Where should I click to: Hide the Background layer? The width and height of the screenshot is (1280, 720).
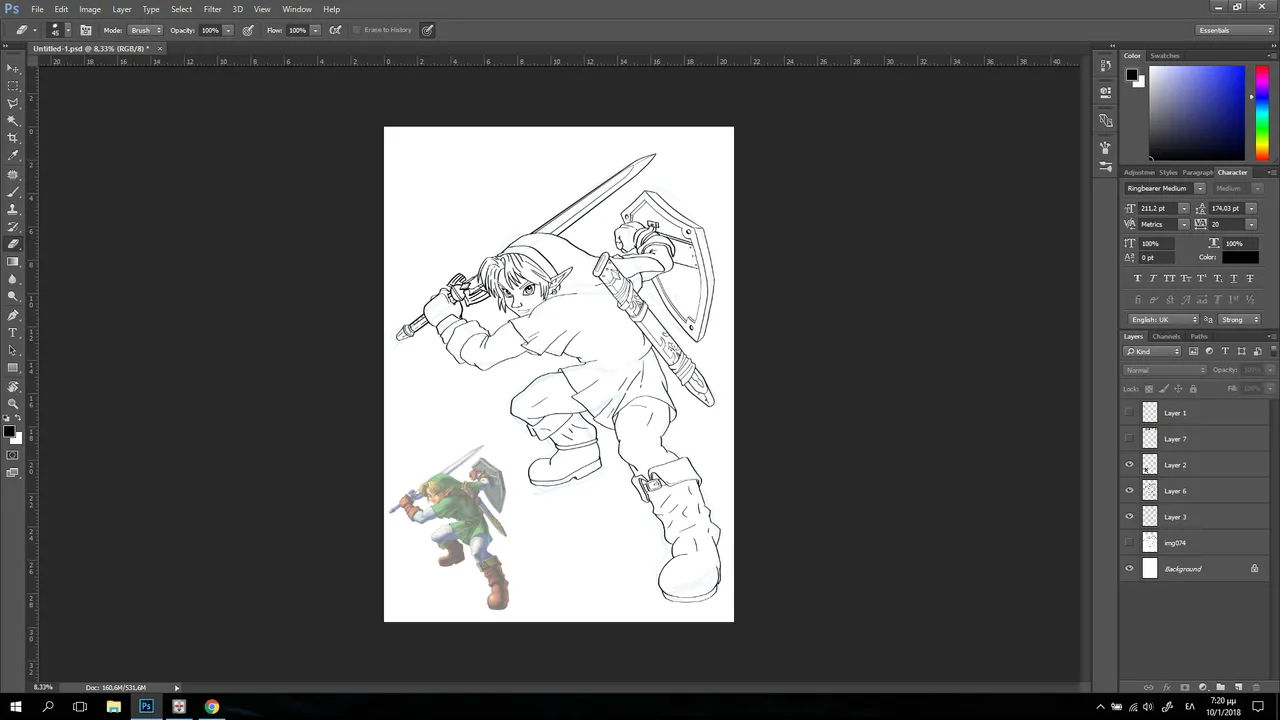(x=1130, y=568)
